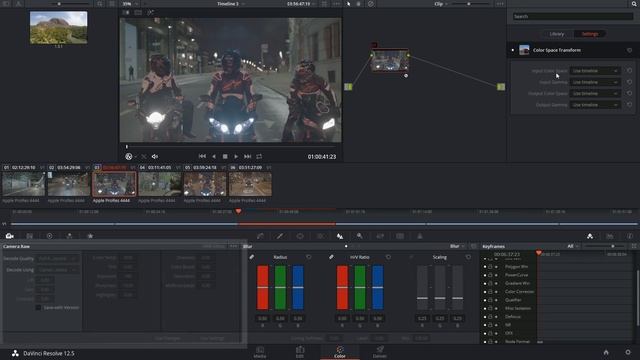
Task: Click the split screen viewer icon
Action: pyautogui.click(x=138, y=13)
